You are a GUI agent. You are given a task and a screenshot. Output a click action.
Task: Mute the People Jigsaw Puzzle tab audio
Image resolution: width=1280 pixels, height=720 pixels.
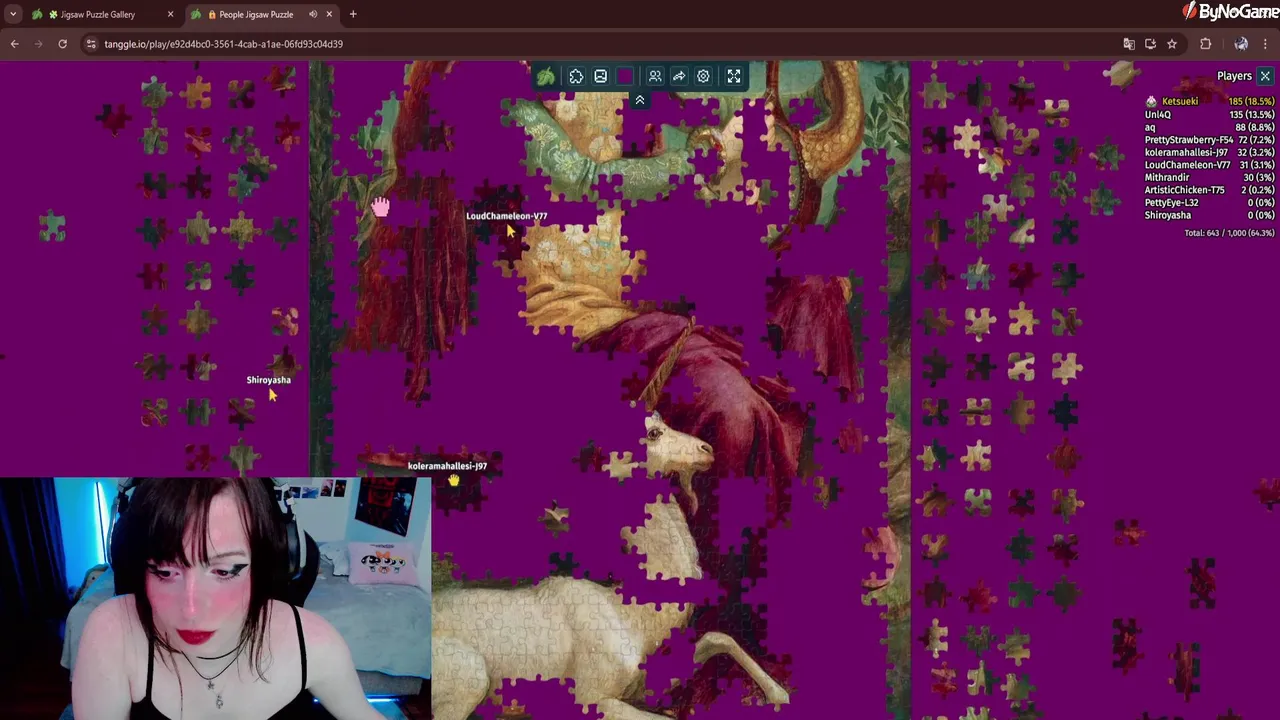313,14
